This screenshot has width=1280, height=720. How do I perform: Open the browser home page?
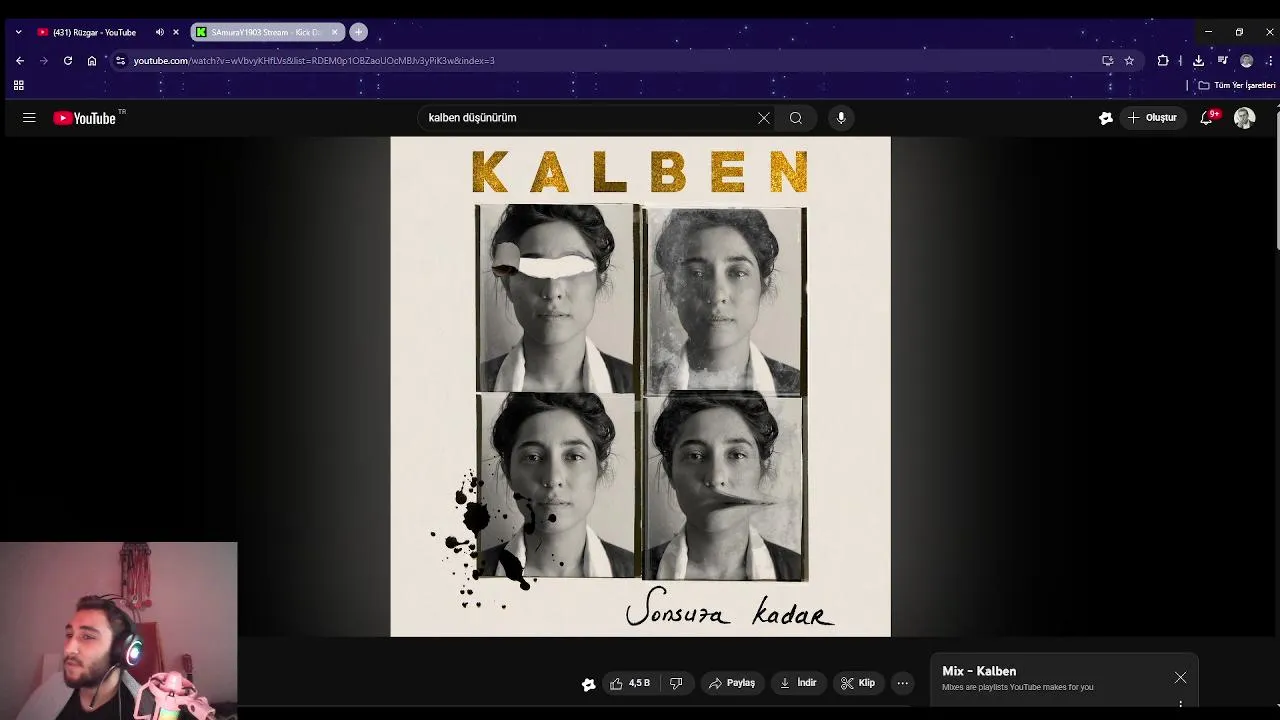click(x=92, y=61)
